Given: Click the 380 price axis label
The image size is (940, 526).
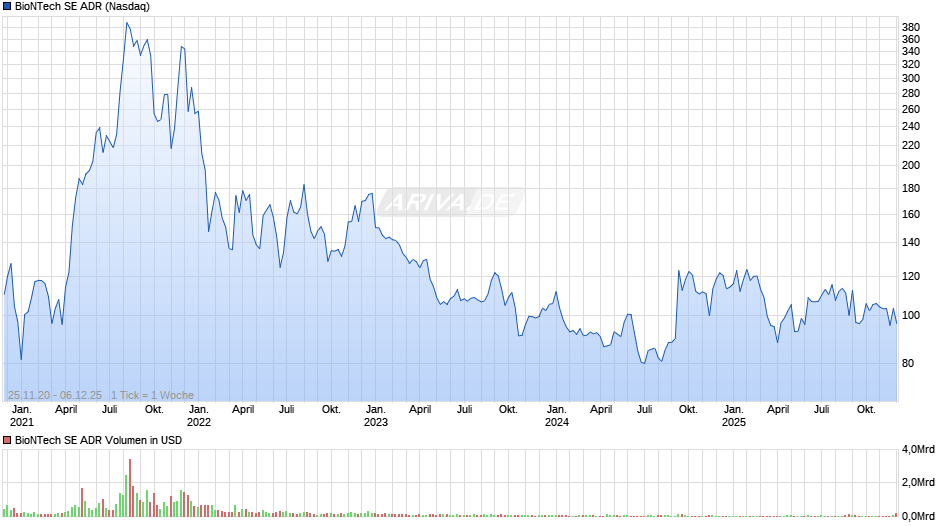Looking at the screenshot, I should point(911,27).
